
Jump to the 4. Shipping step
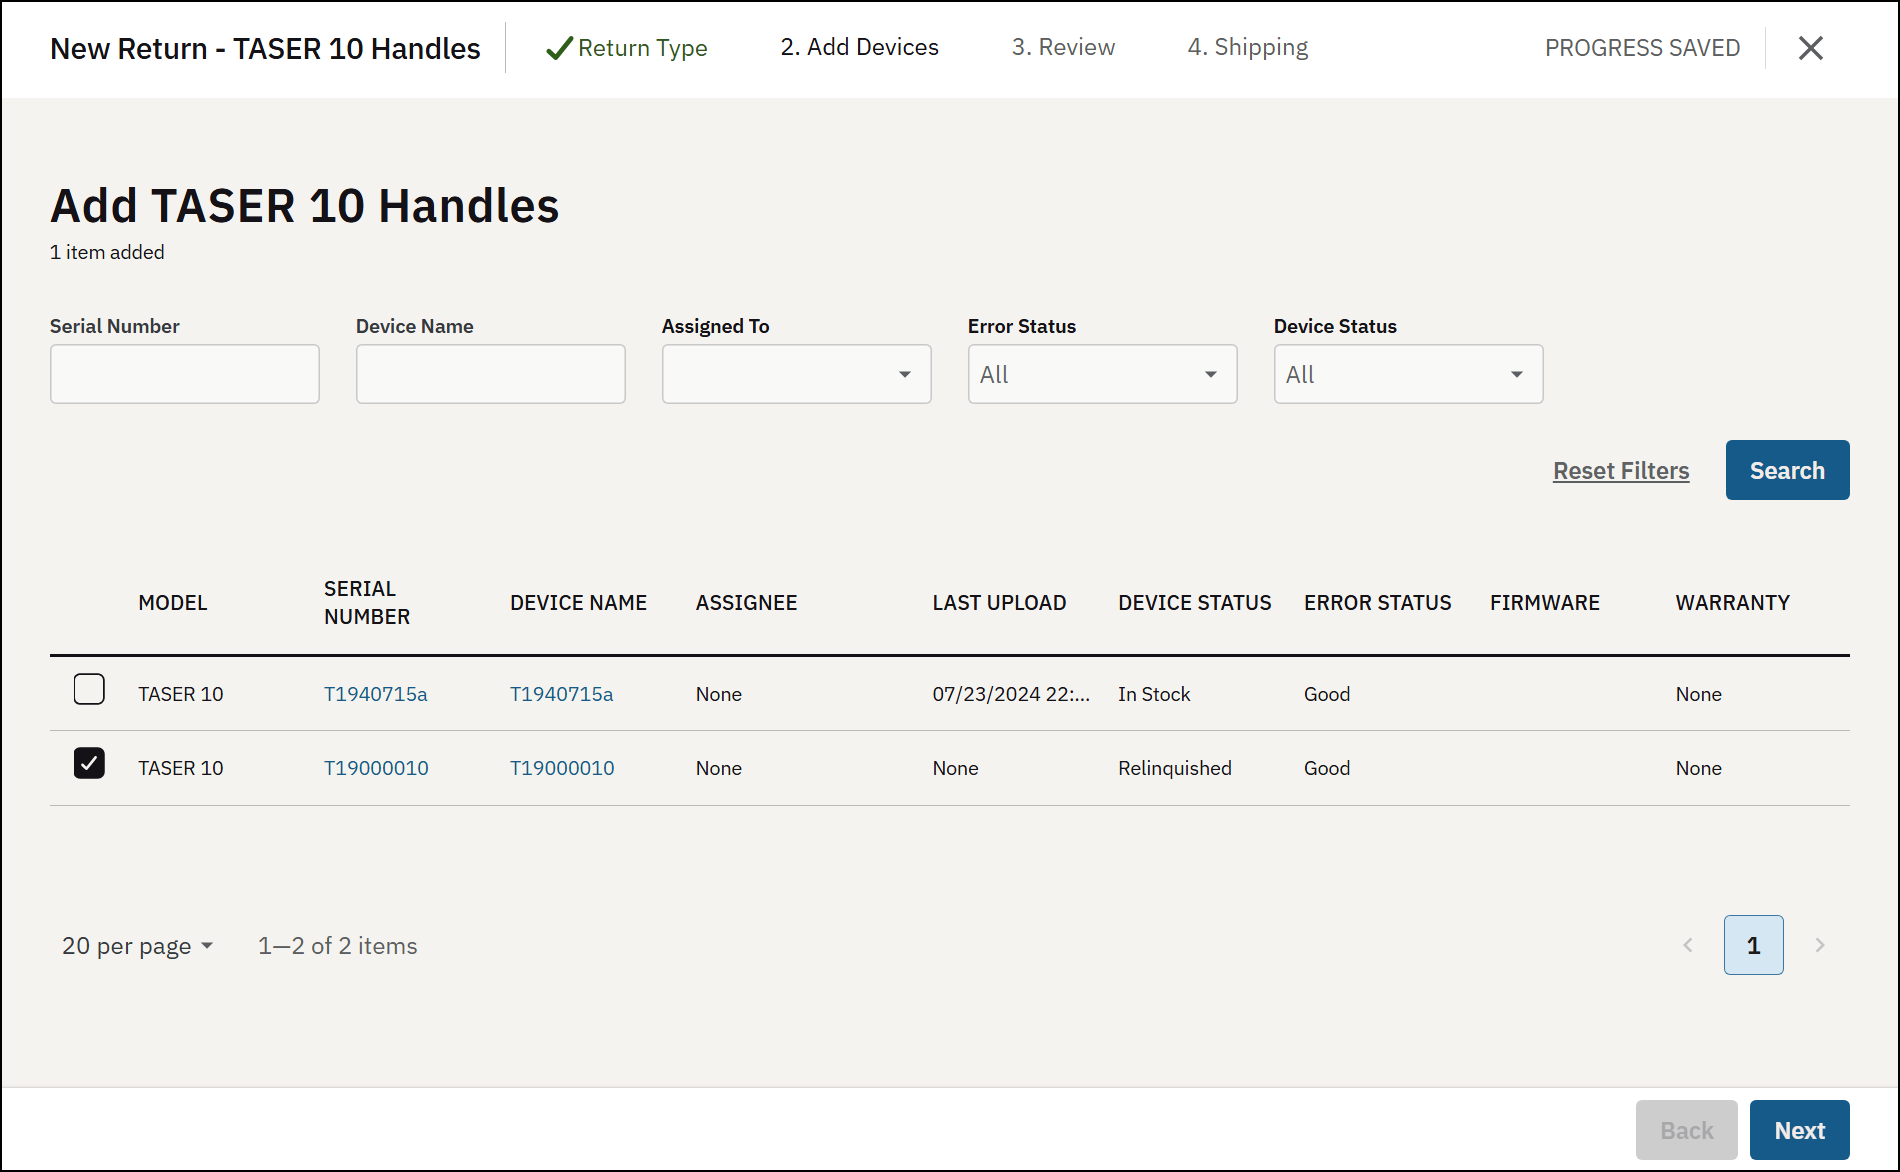coord(1248,48)
